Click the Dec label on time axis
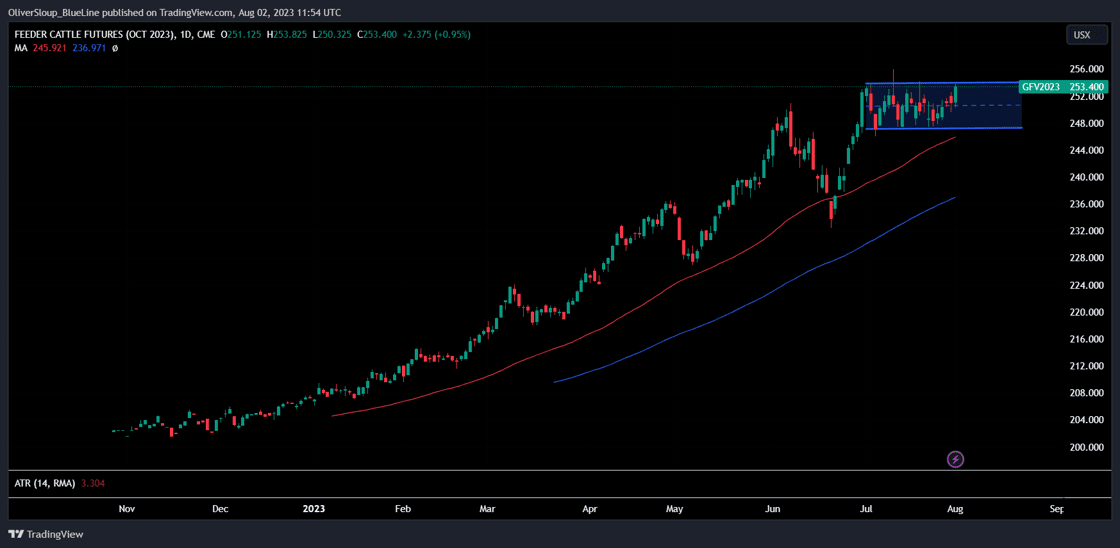 click(x=220, y=509)
